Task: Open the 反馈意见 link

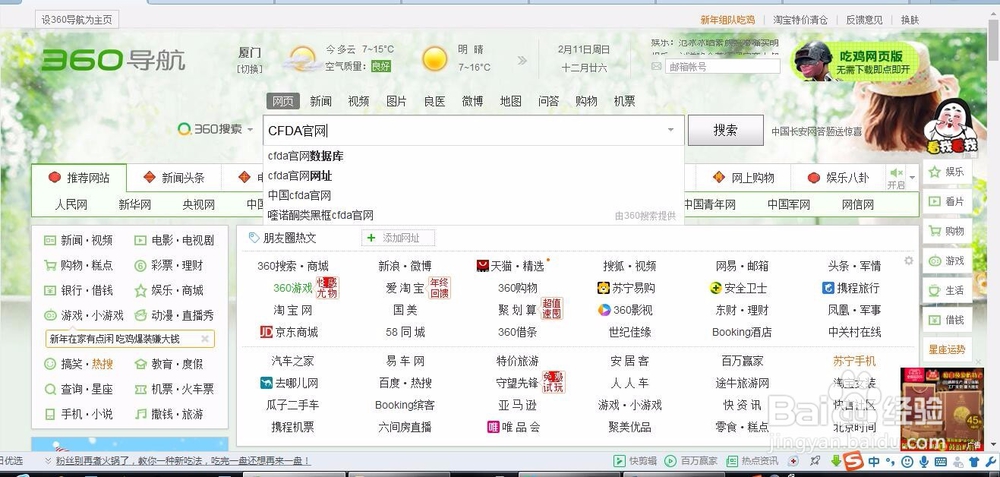Action: [x=864, y=20]
